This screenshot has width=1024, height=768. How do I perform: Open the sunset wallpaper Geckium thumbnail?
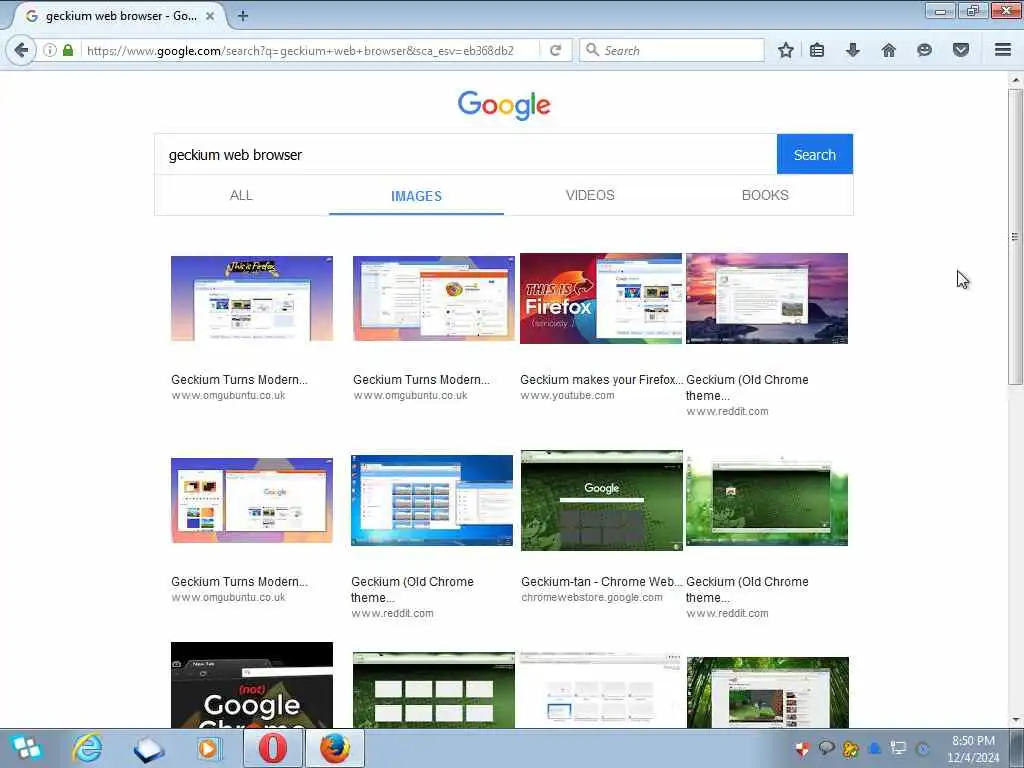coord(767,298)
